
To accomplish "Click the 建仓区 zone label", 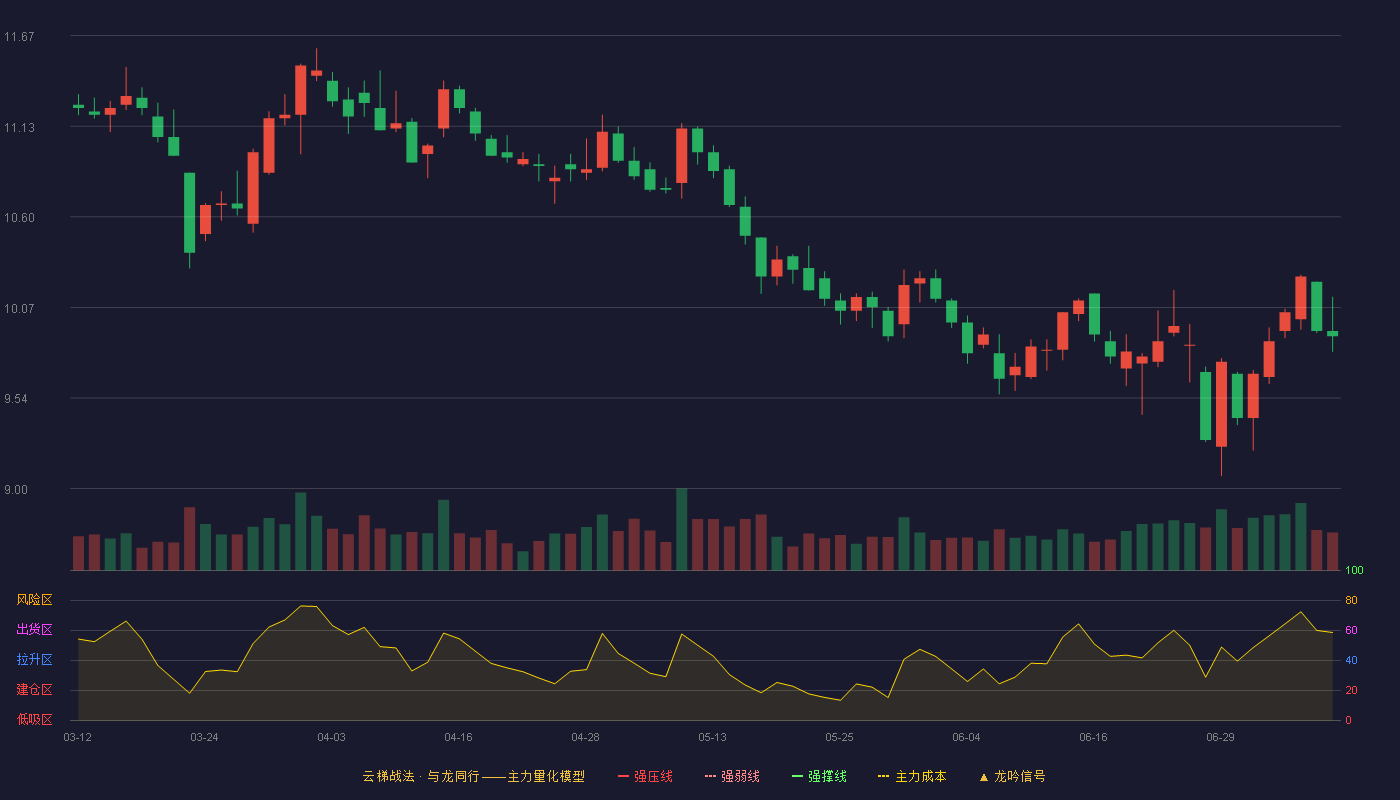I will pos(34,690).
